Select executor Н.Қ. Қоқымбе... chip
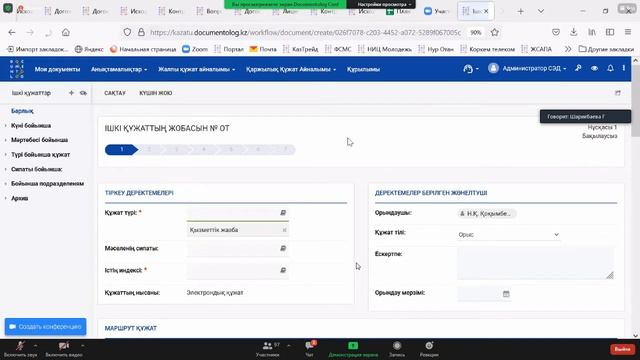This screenshot has width=640, height=360. 486,213
